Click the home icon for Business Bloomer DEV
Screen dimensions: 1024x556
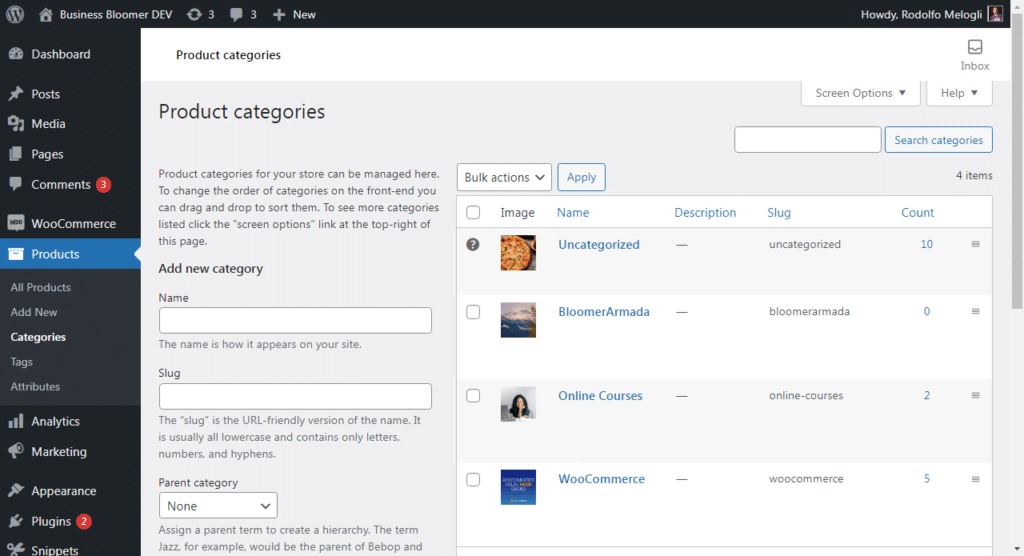[x=45, y=14]
